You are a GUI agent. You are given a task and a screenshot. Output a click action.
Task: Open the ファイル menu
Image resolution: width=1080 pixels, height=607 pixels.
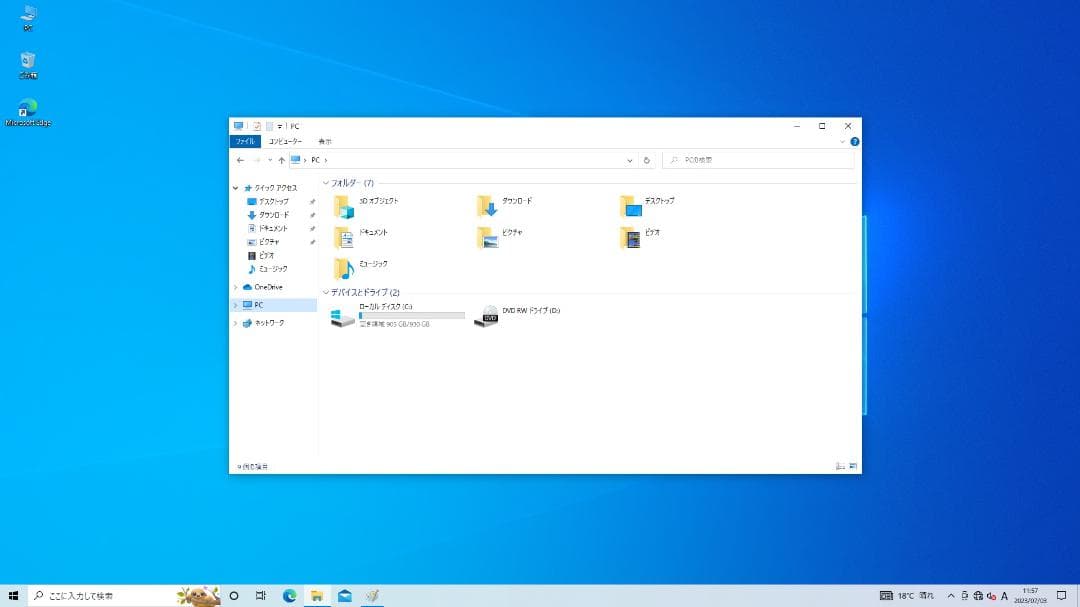[x=245, y=141]
